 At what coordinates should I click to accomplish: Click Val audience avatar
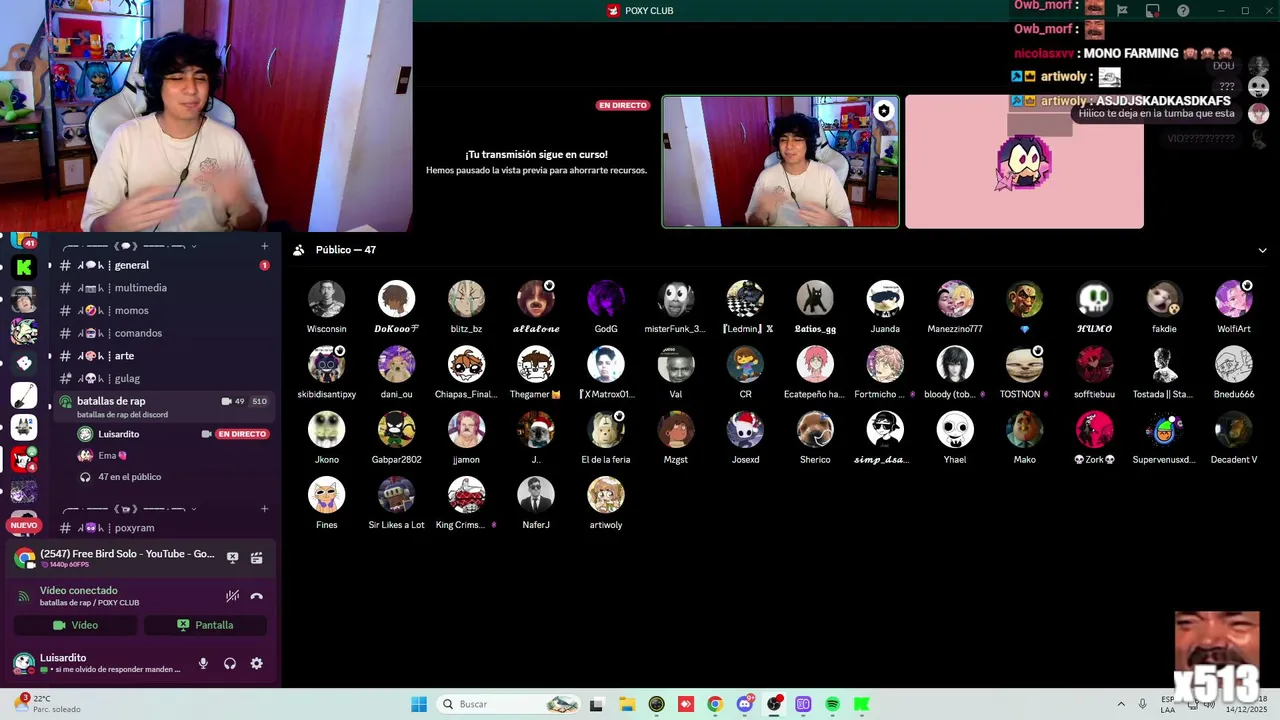click(x=676, y=365)
